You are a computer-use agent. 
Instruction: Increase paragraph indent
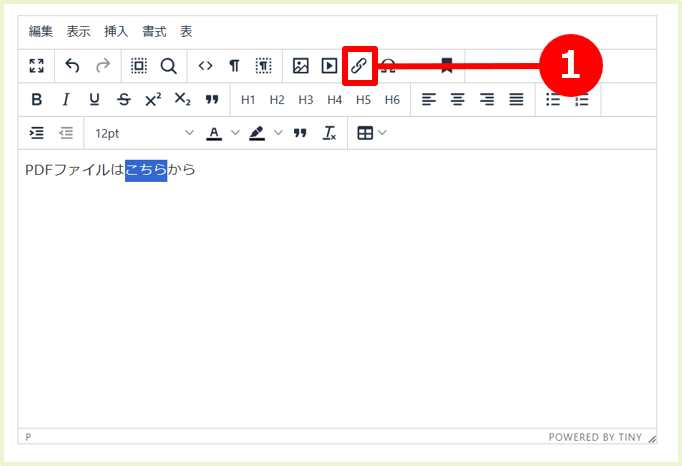(x=37, y=133)
